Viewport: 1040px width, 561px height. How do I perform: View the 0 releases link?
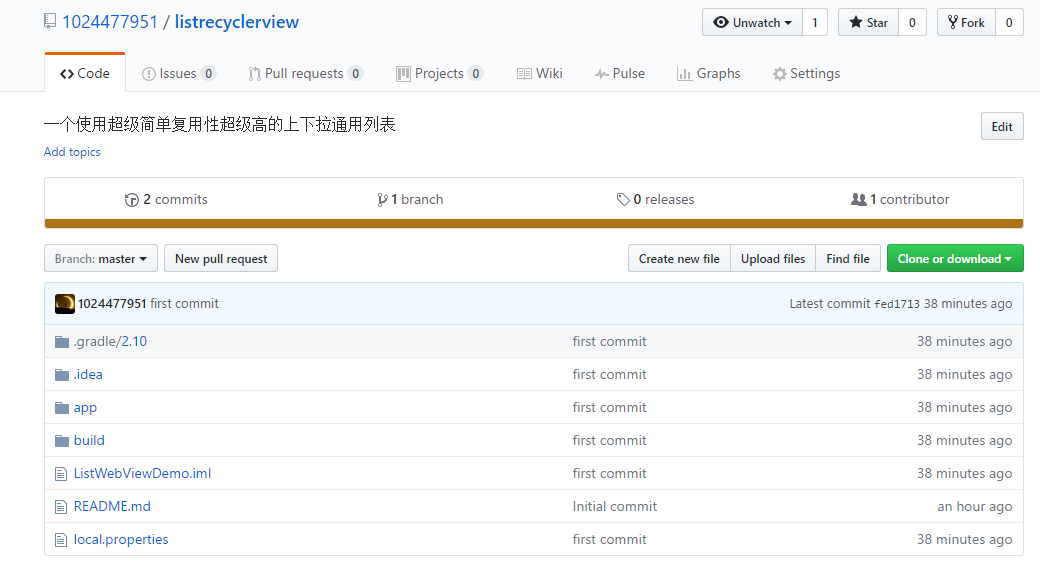(x=655, y=200)
